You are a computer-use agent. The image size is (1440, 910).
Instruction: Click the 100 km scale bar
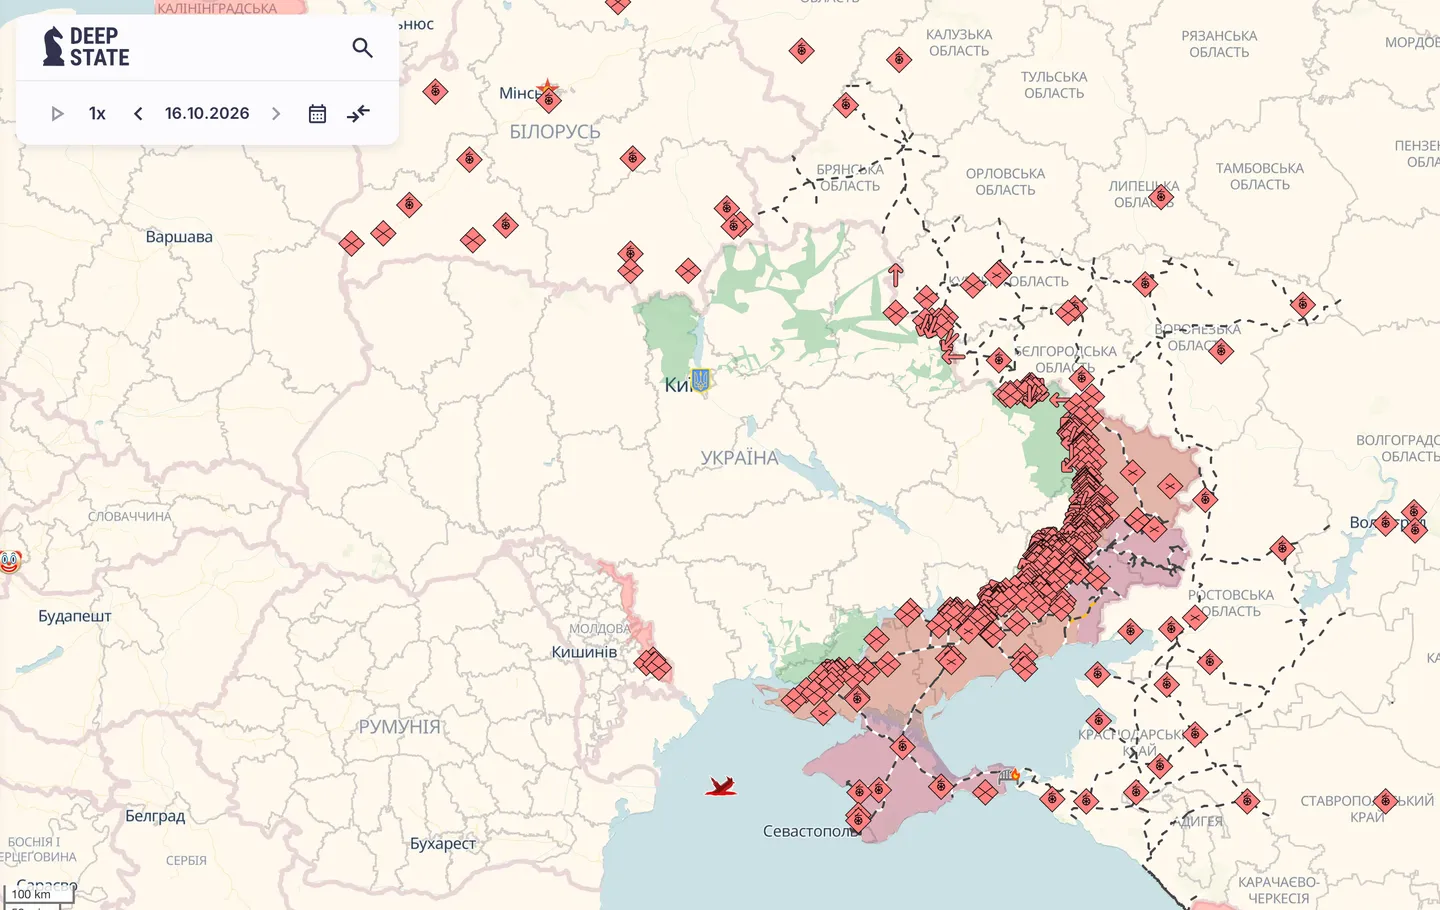[38, 895]
